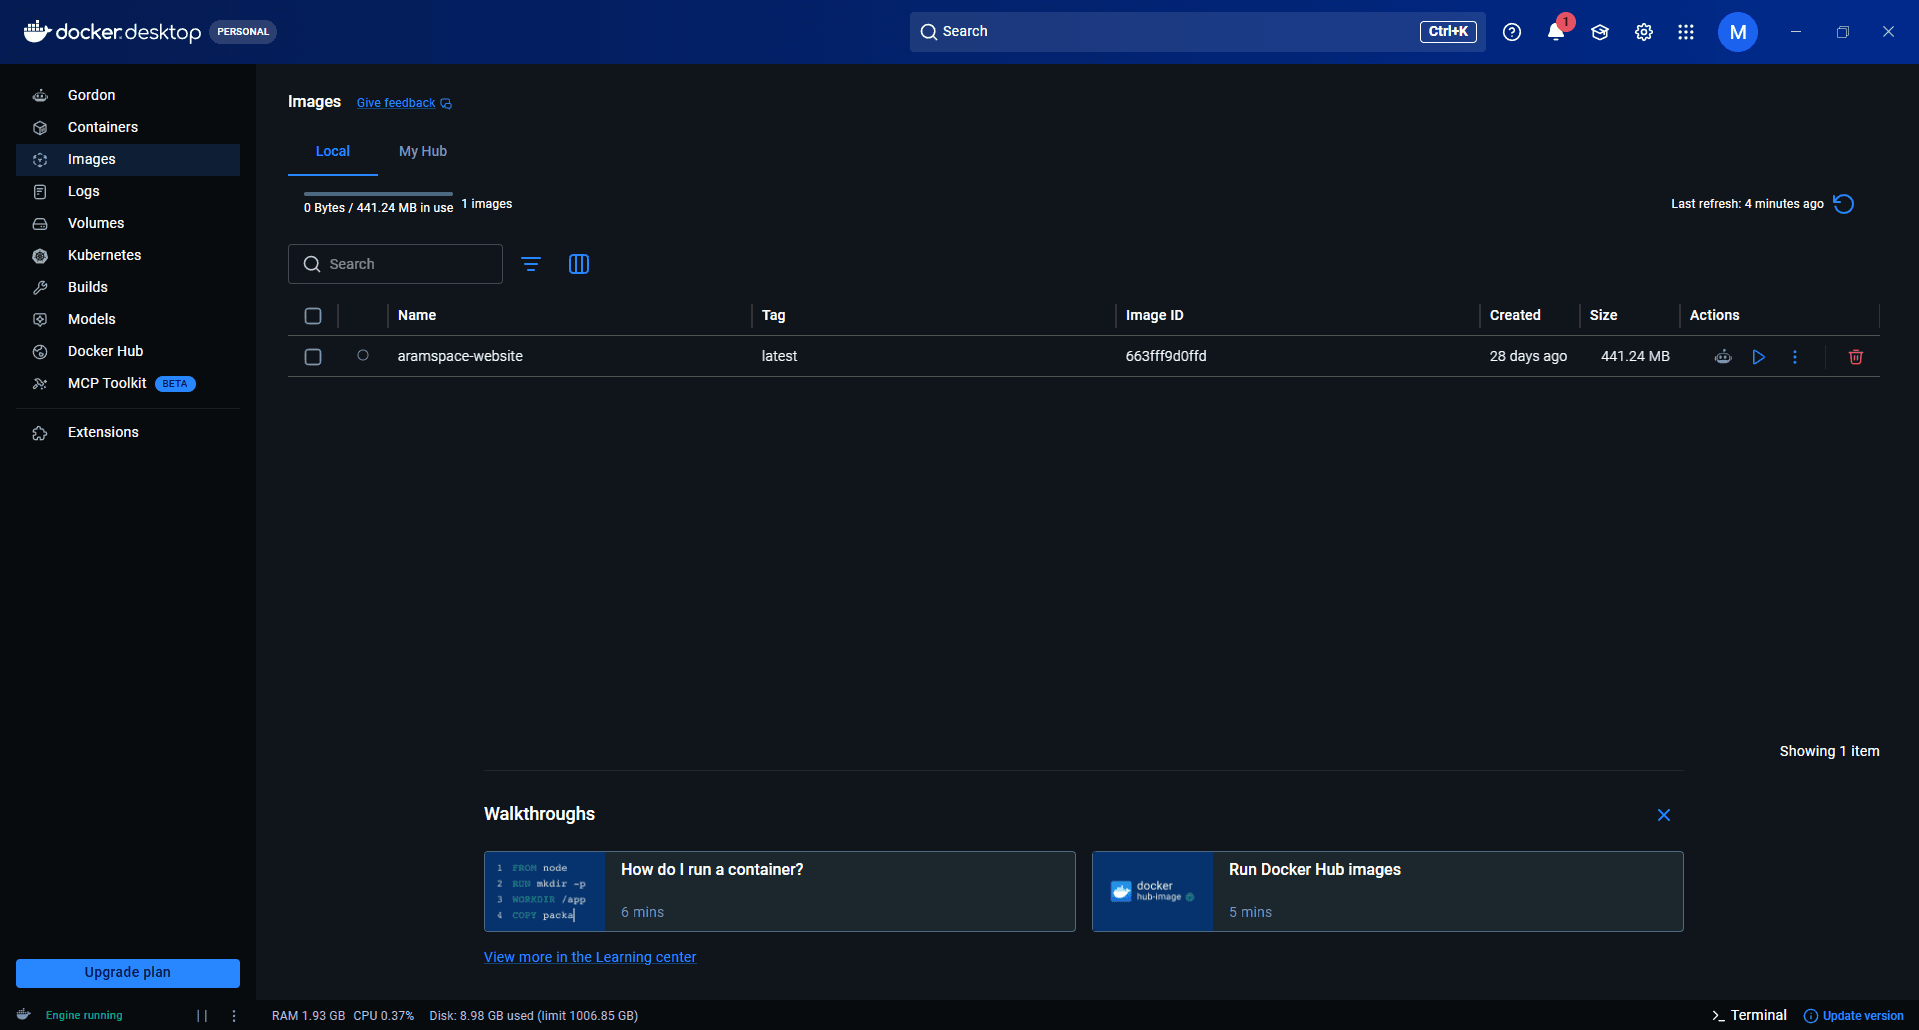Open the Update version link
The image size is (1919, 1030).
[x=1854, y=1016]
